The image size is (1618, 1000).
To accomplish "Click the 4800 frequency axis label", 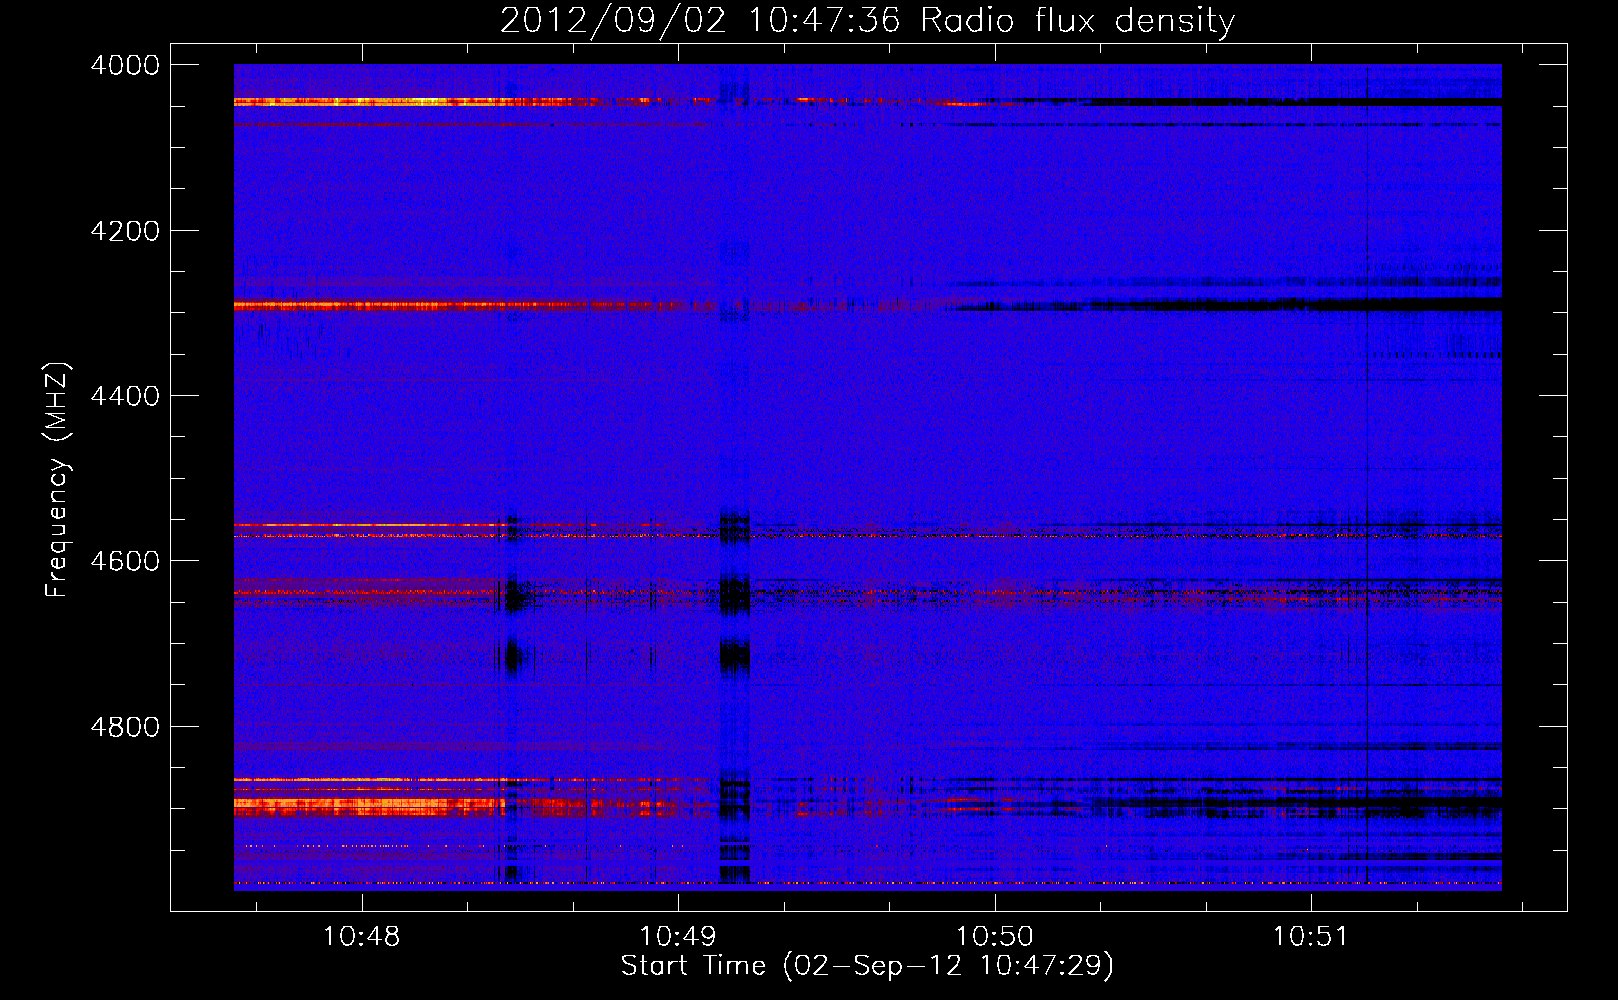I will 125,726.
